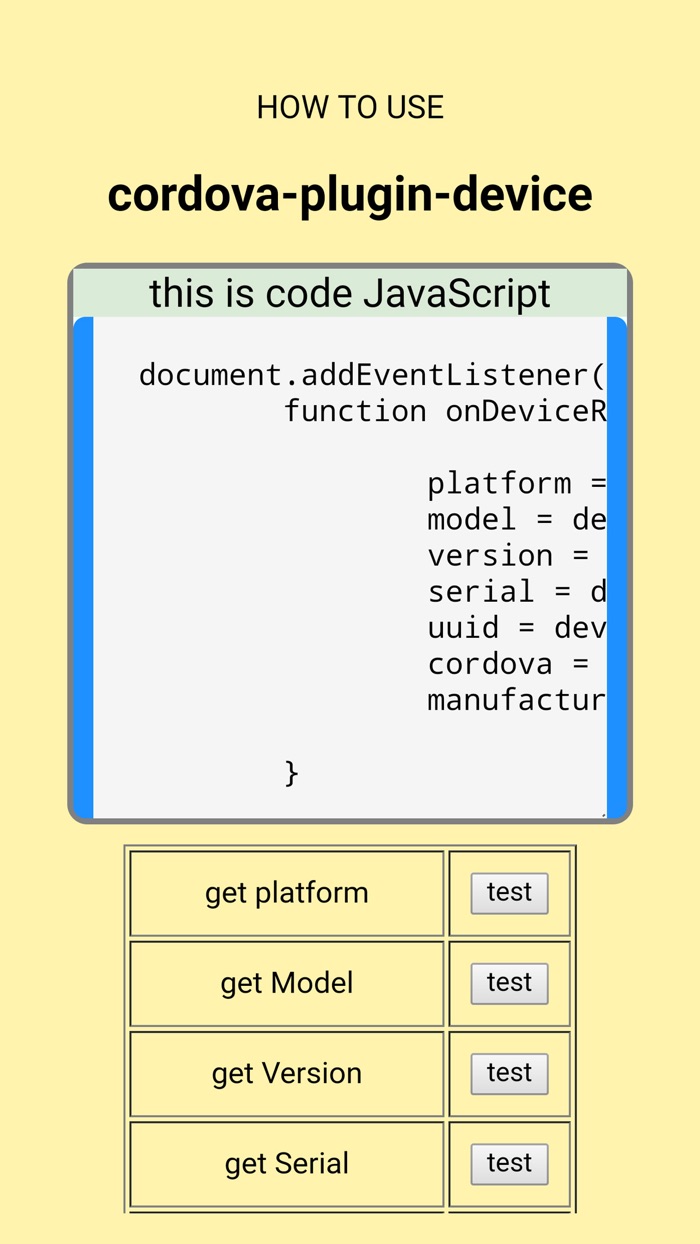700x1244 pixels.
Task: Click the cordova-plugin-device heading
Action: (350, 194)
